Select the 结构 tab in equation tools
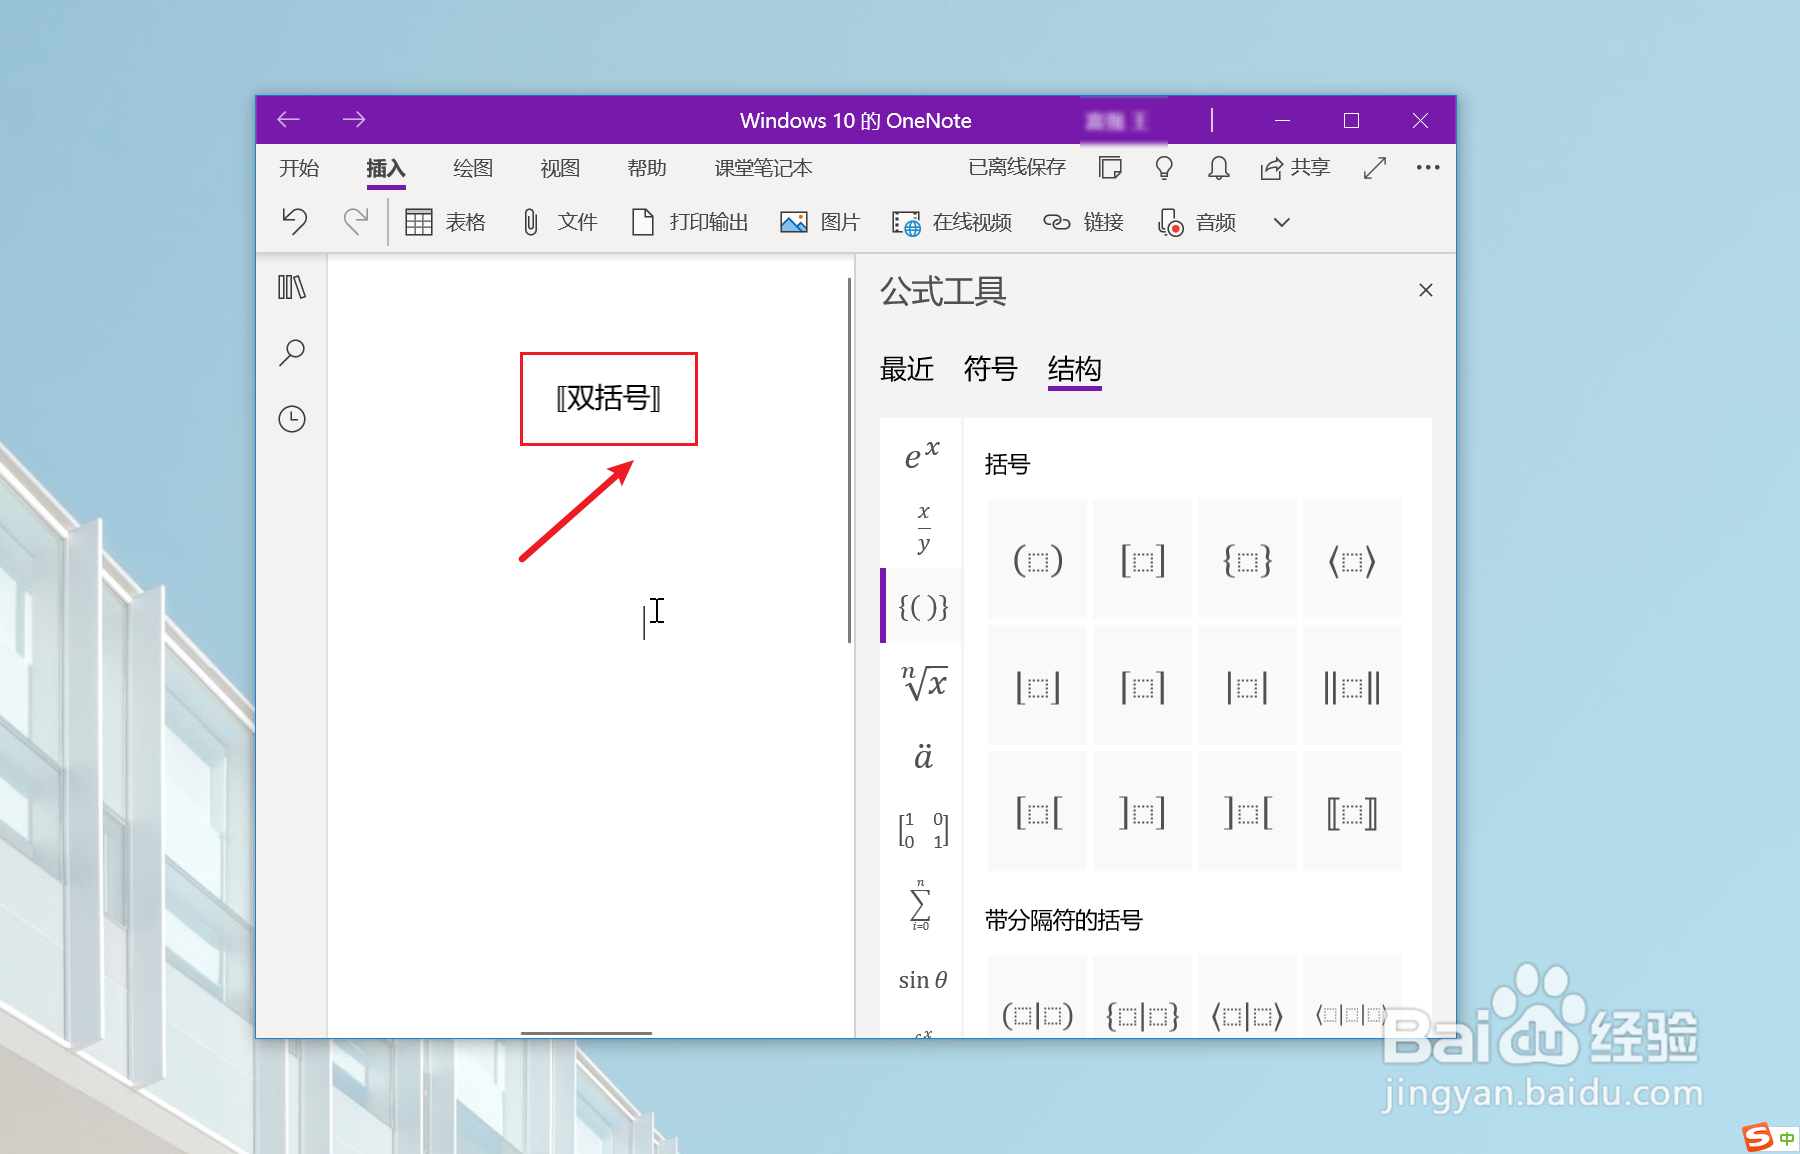This screenshot has height=1154, width=1800. (x=1075, y=369)
